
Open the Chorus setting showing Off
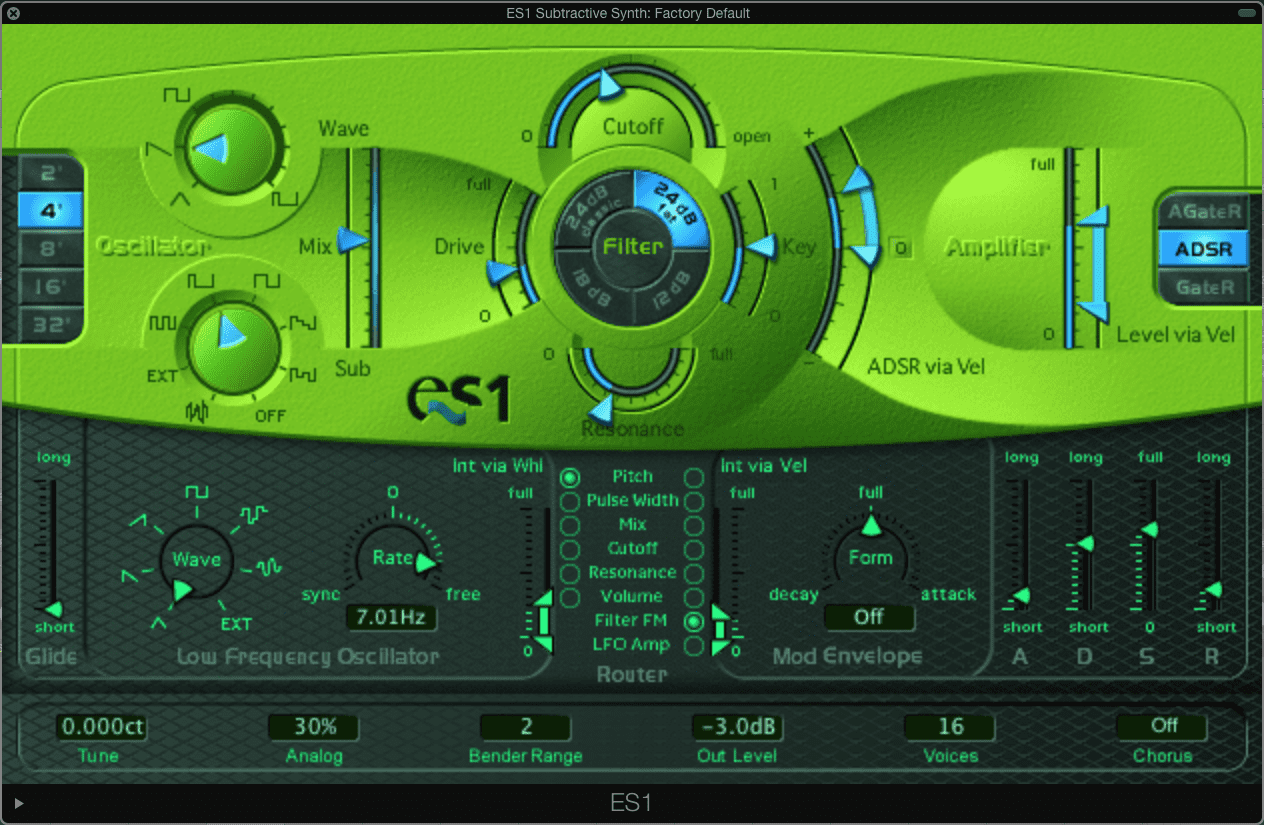tap(1161, 727)
